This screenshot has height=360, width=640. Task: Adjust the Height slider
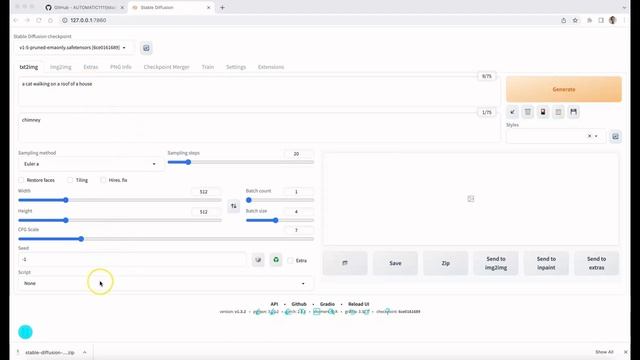tap(120, 220)
